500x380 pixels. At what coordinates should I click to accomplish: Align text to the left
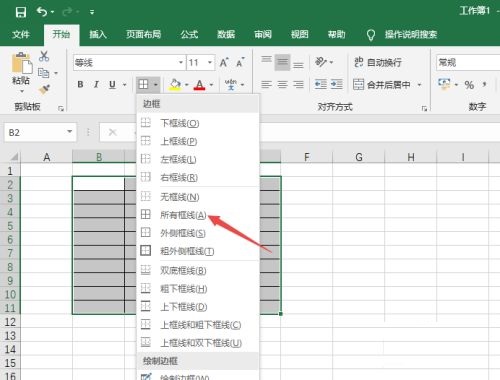[x=266, y=85]
